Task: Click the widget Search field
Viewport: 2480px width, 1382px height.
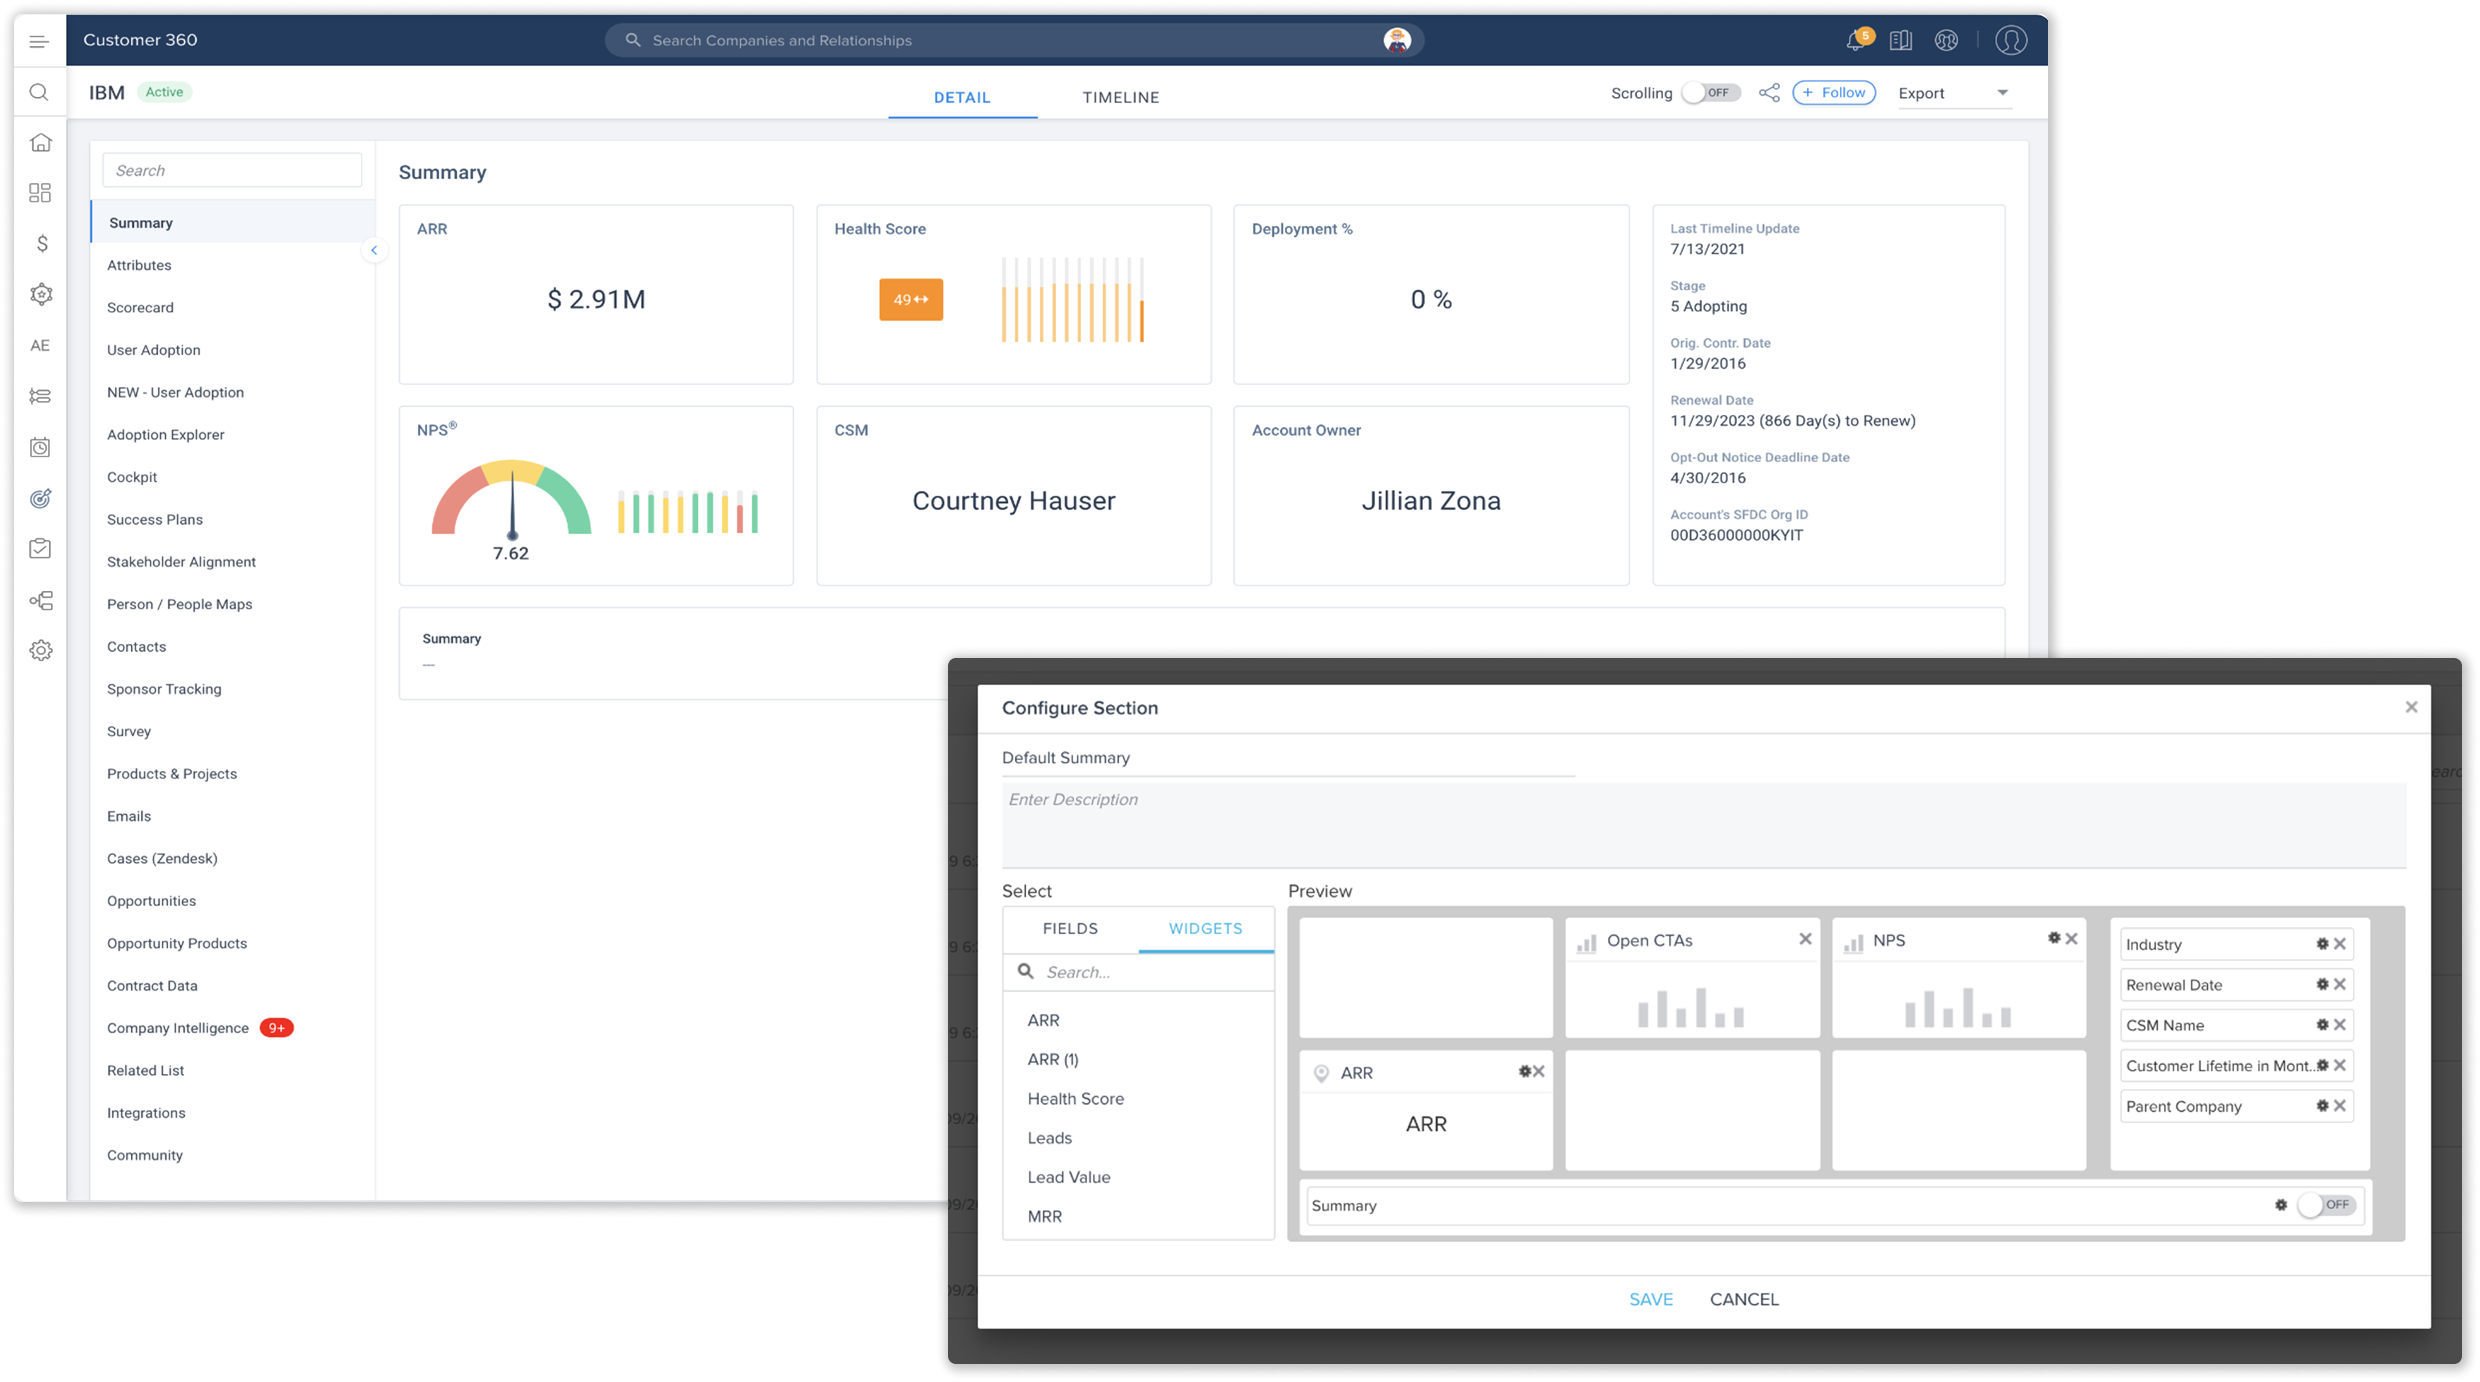Action: pyautogui.click(x=1140, y=972)
